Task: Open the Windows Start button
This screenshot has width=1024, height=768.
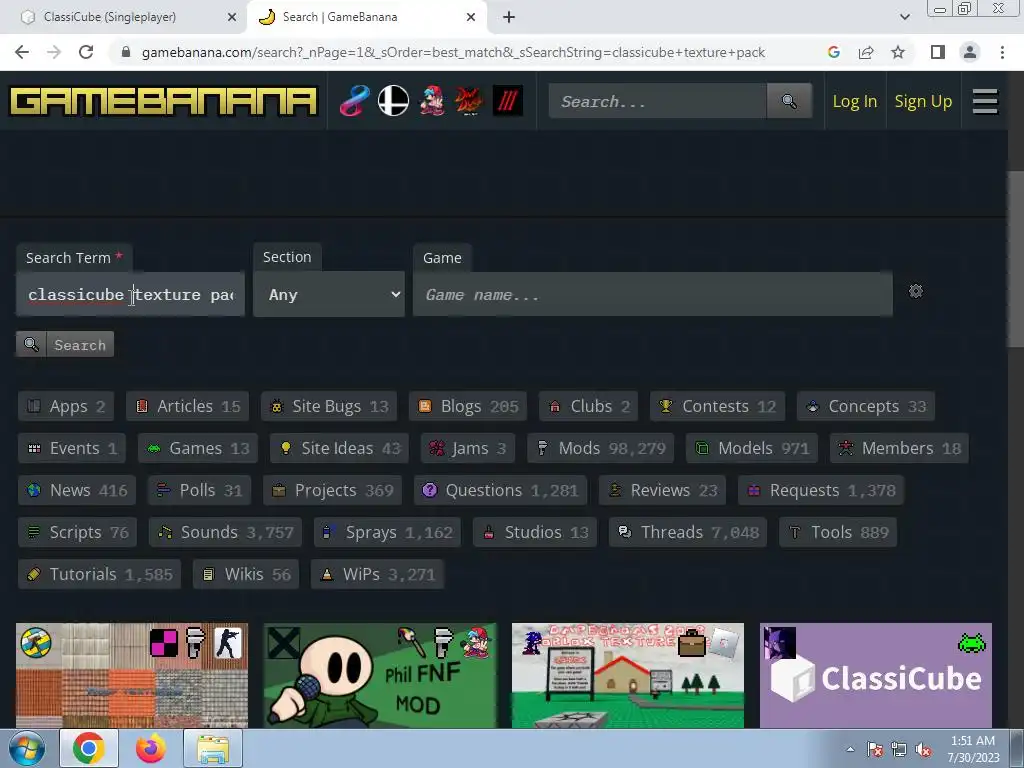Action: point(27,748)
